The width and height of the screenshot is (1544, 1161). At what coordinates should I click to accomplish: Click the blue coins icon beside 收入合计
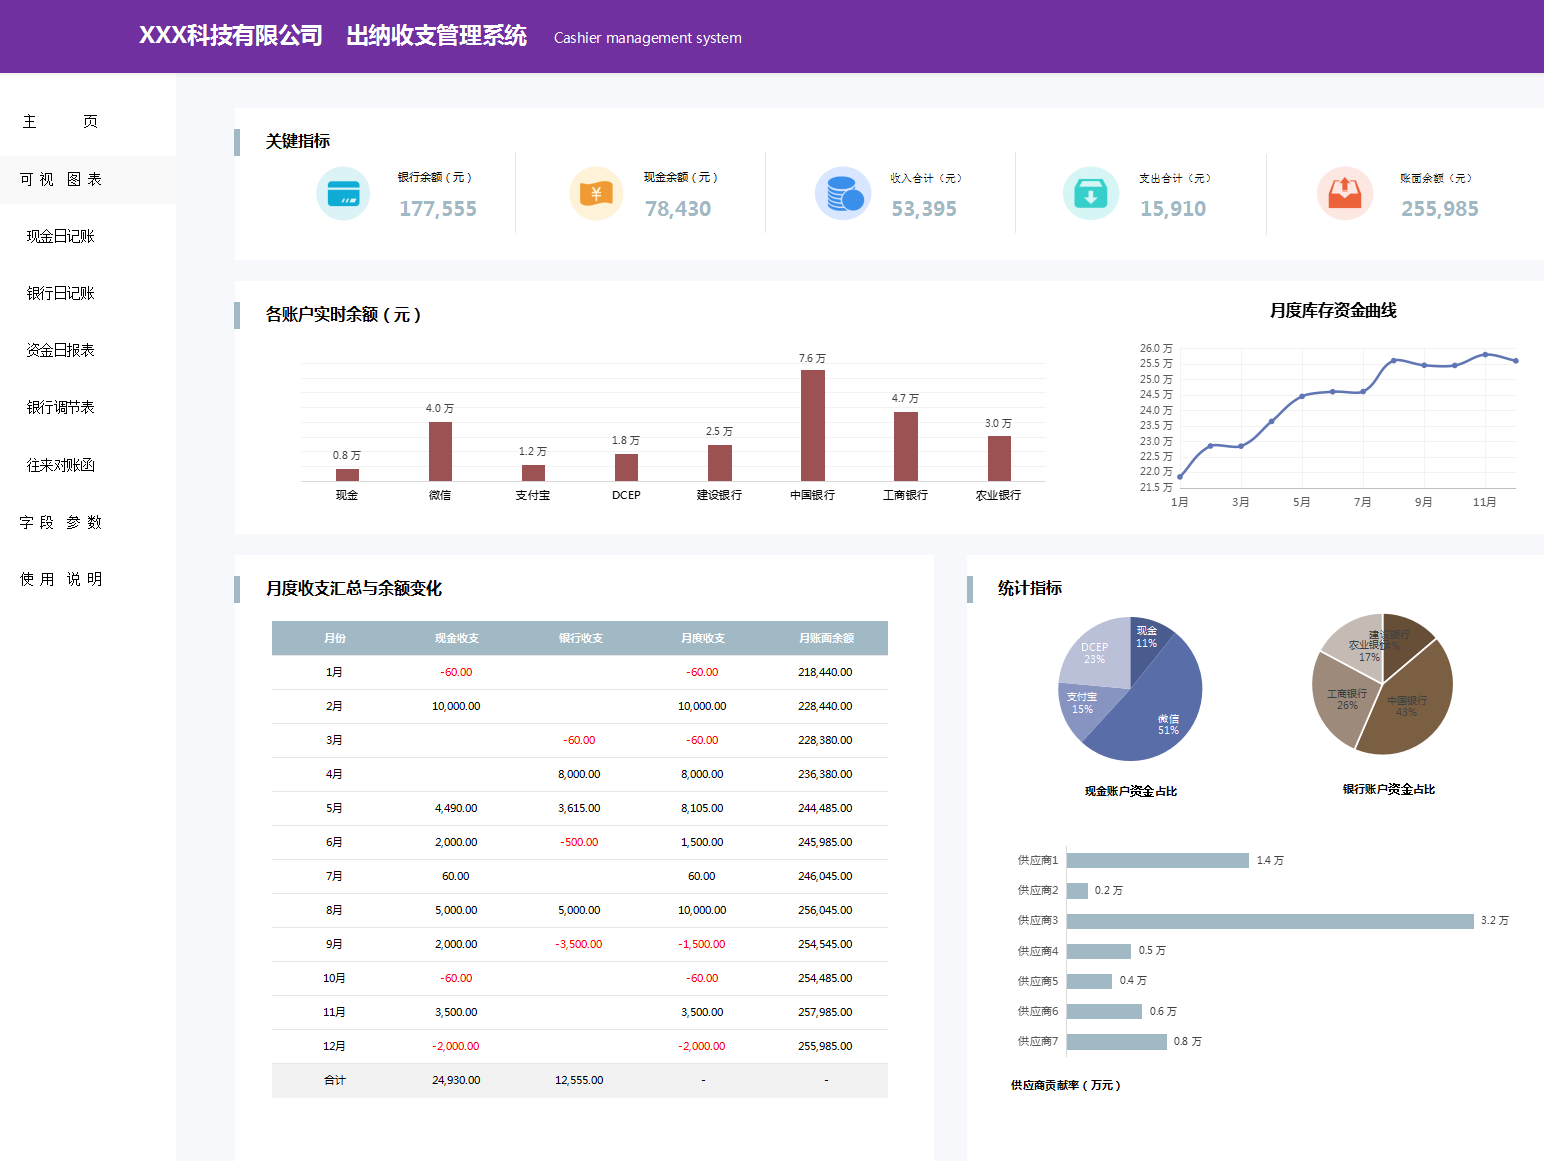click(843, 193)
